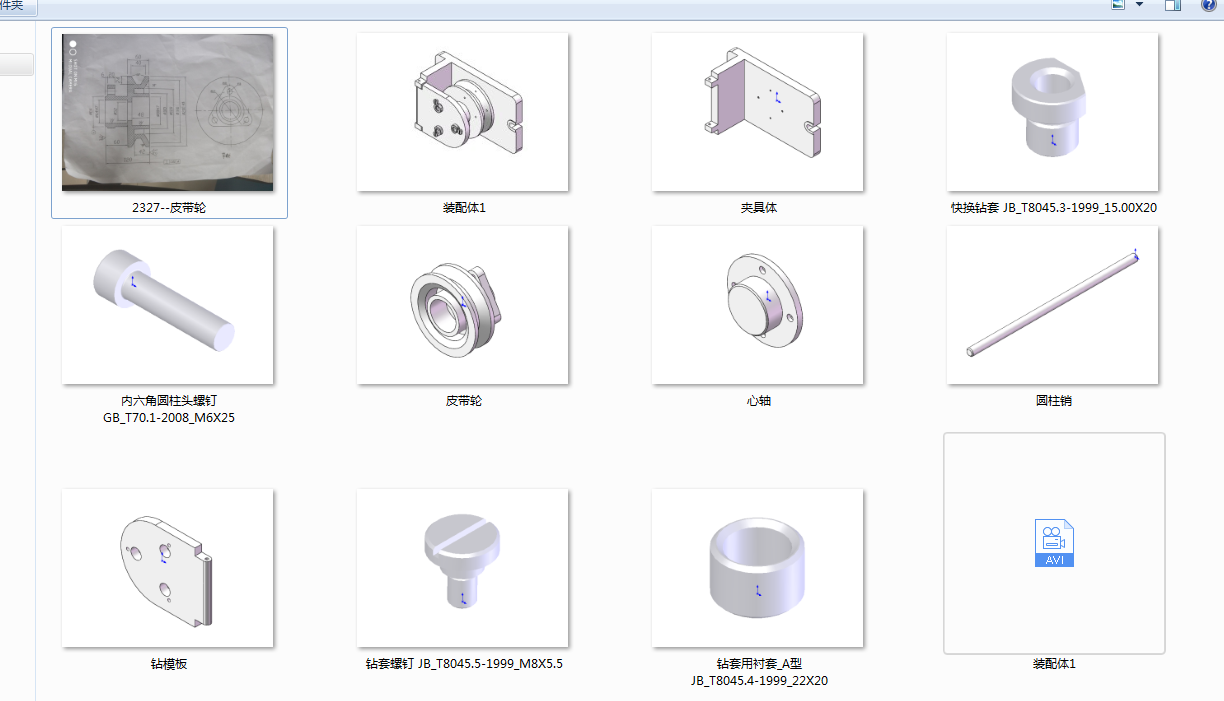
Task: Click the '装配体1' label under the assembly model
Action: pyautogui.click(x=464, y=208)
